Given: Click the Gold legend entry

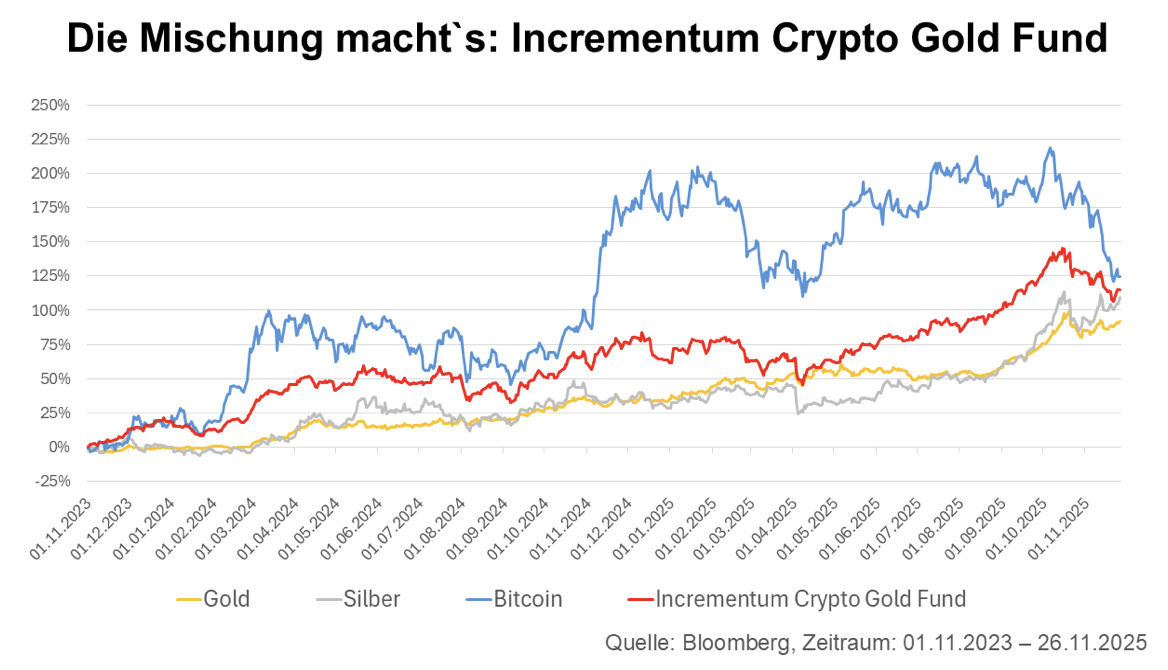Looking at the screenshot, I should click(x=226, y=599).
